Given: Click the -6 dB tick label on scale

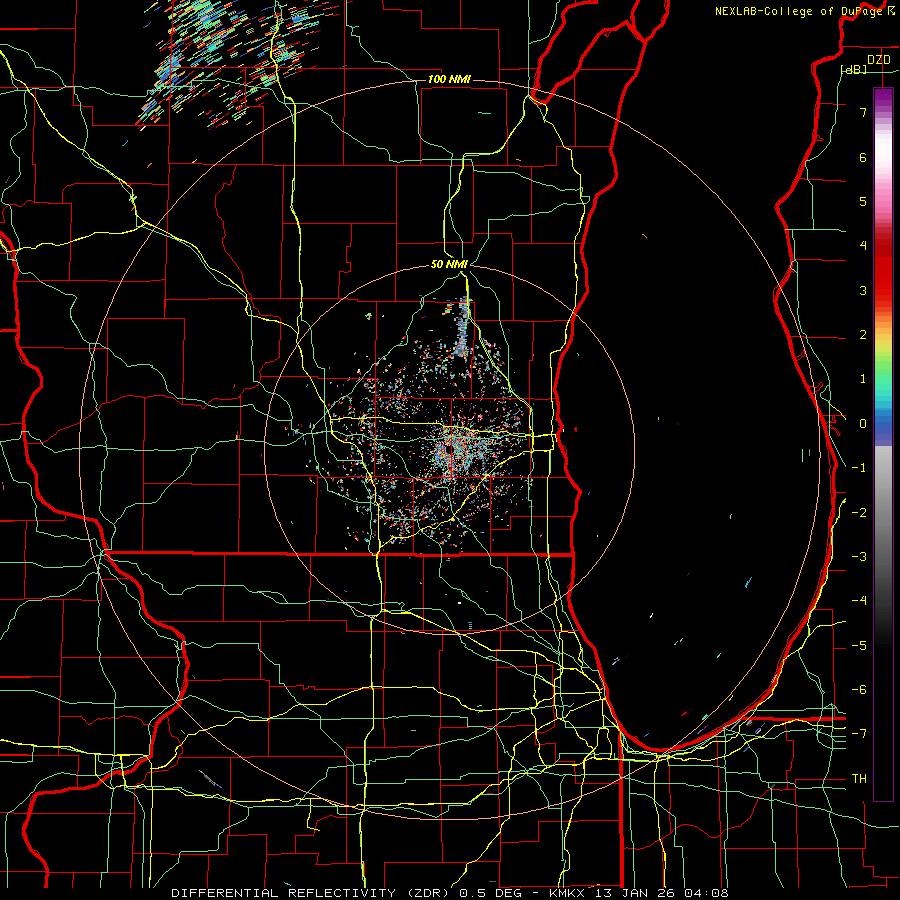Looking at the screenshot, I should pos(859,690).
